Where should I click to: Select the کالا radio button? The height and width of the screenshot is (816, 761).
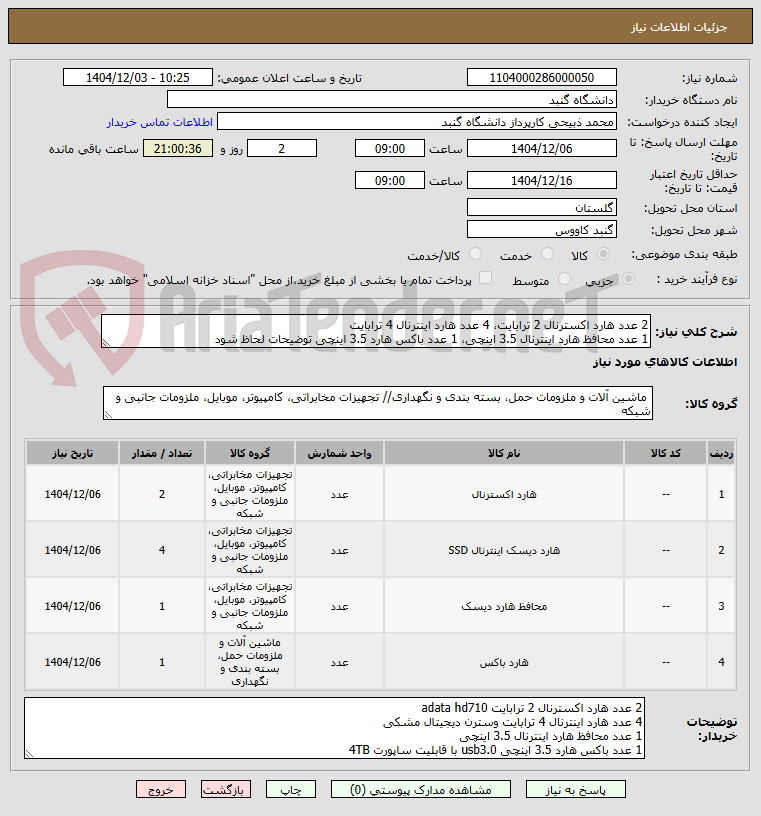point(603,254)
